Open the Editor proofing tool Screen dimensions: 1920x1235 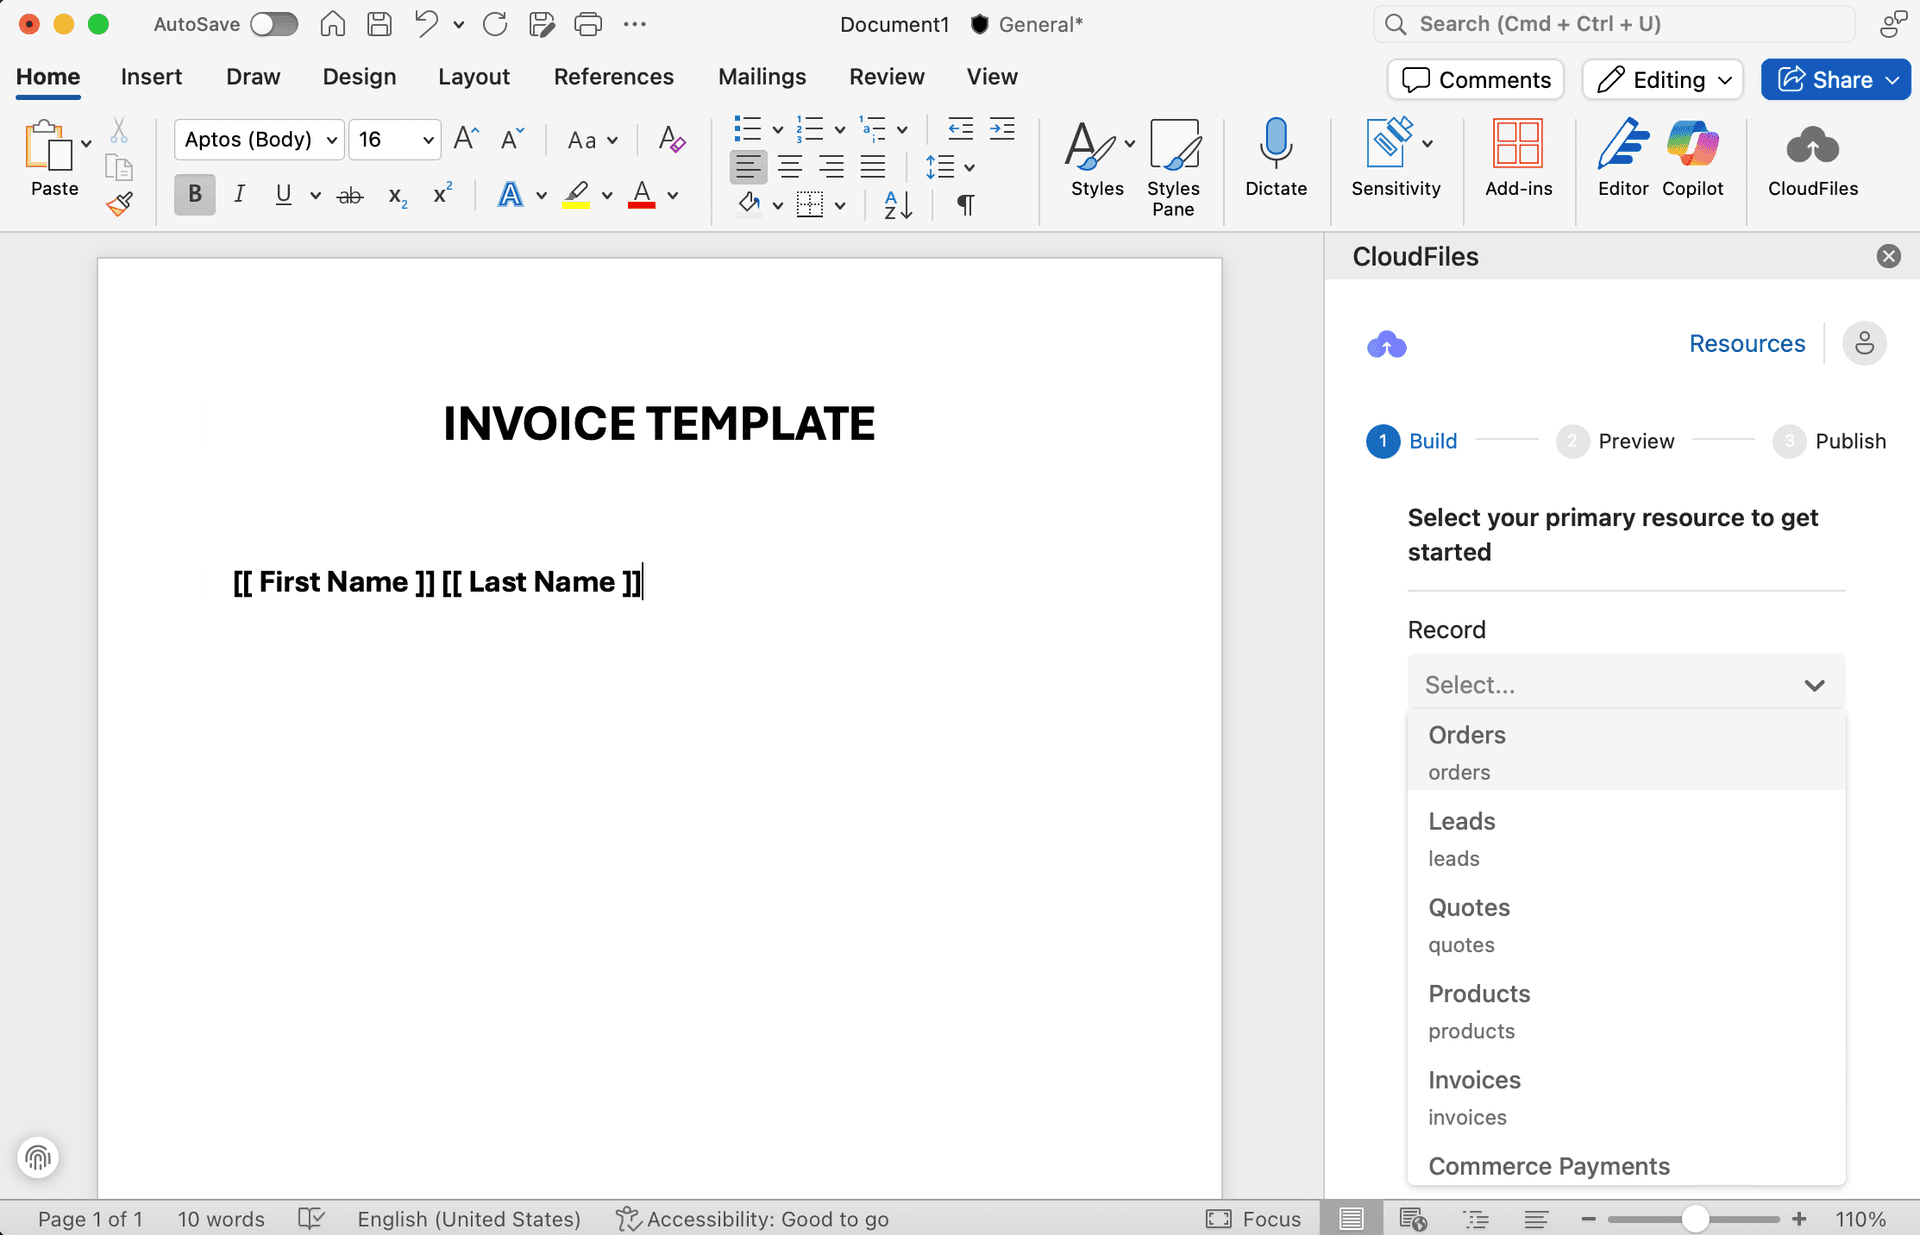(1622, 145)
